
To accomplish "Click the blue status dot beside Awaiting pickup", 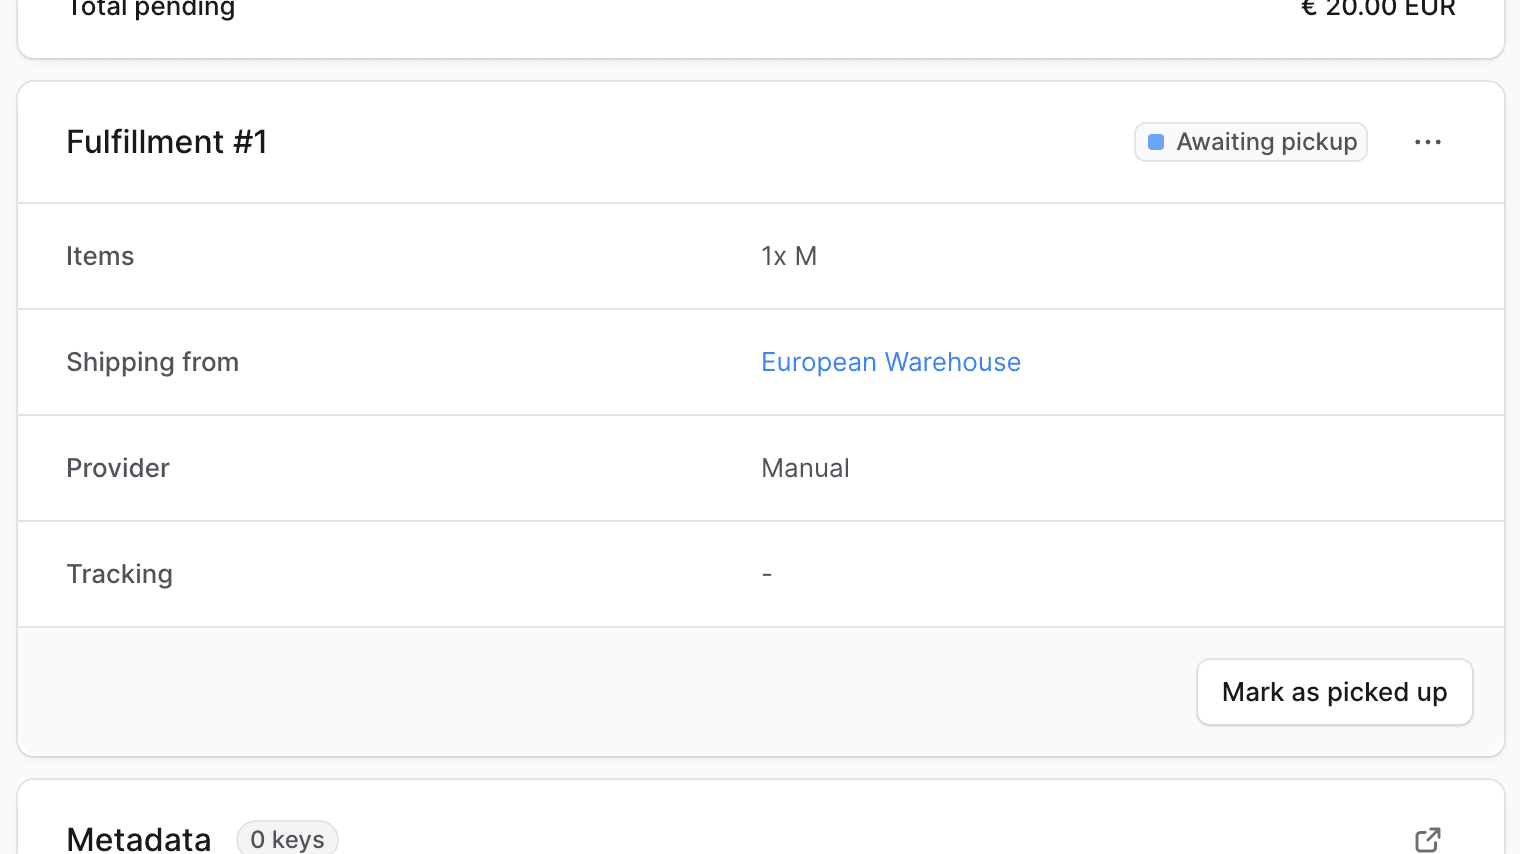I will coord(1156,142).
